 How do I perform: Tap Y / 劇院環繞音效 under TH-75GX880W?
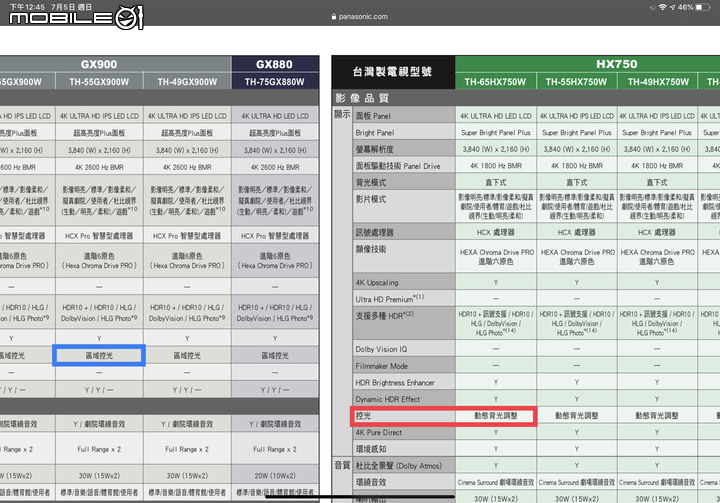pos(275,424)
